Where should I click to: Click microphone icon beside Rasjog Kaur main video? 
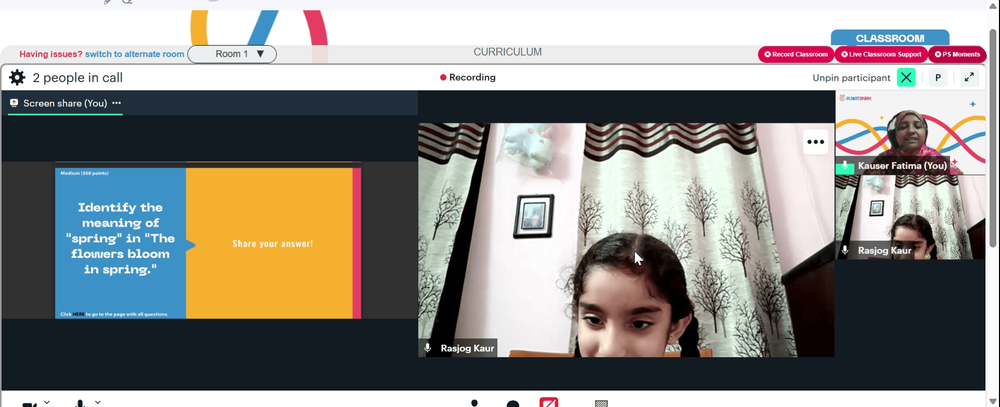click(x=428, y=348)
